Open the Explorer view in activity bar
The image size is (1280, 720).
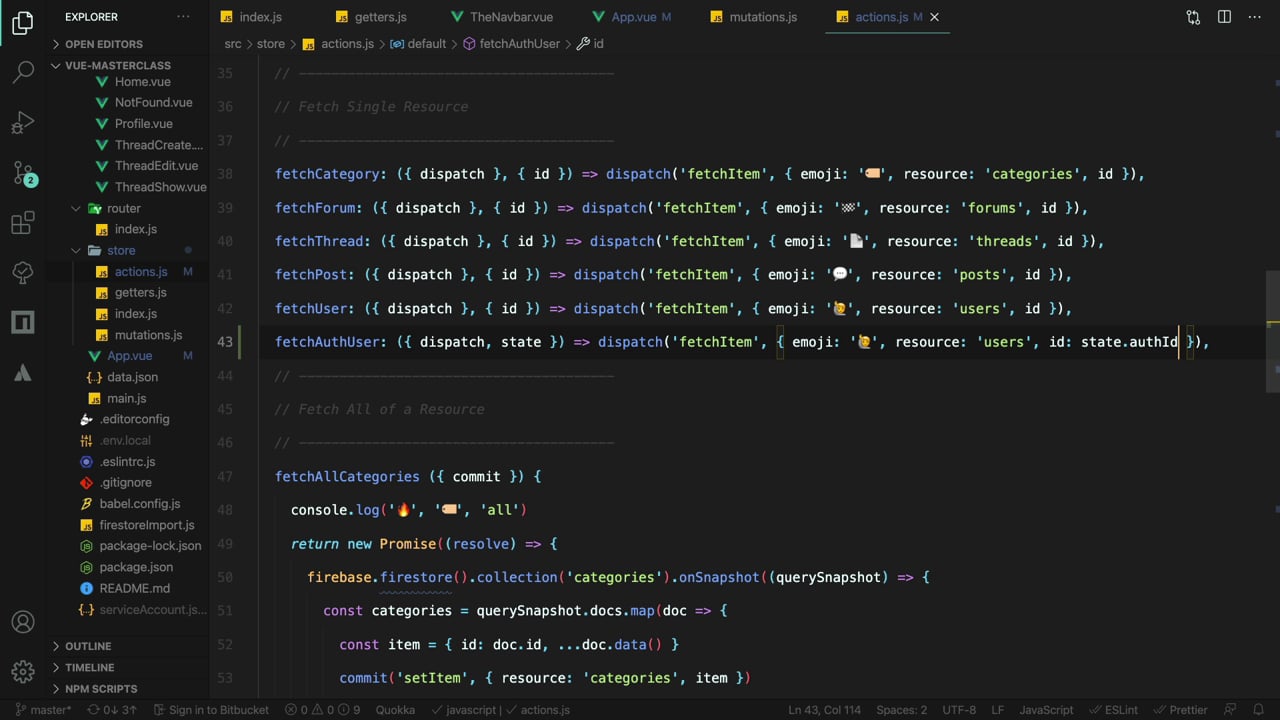point(23,22)
